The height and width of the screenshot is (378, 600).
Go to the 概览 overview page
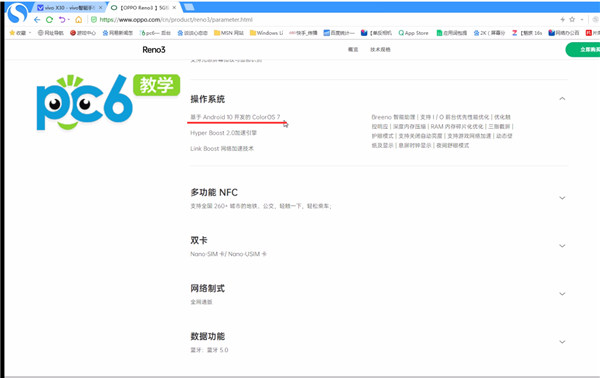click(353, 50)
